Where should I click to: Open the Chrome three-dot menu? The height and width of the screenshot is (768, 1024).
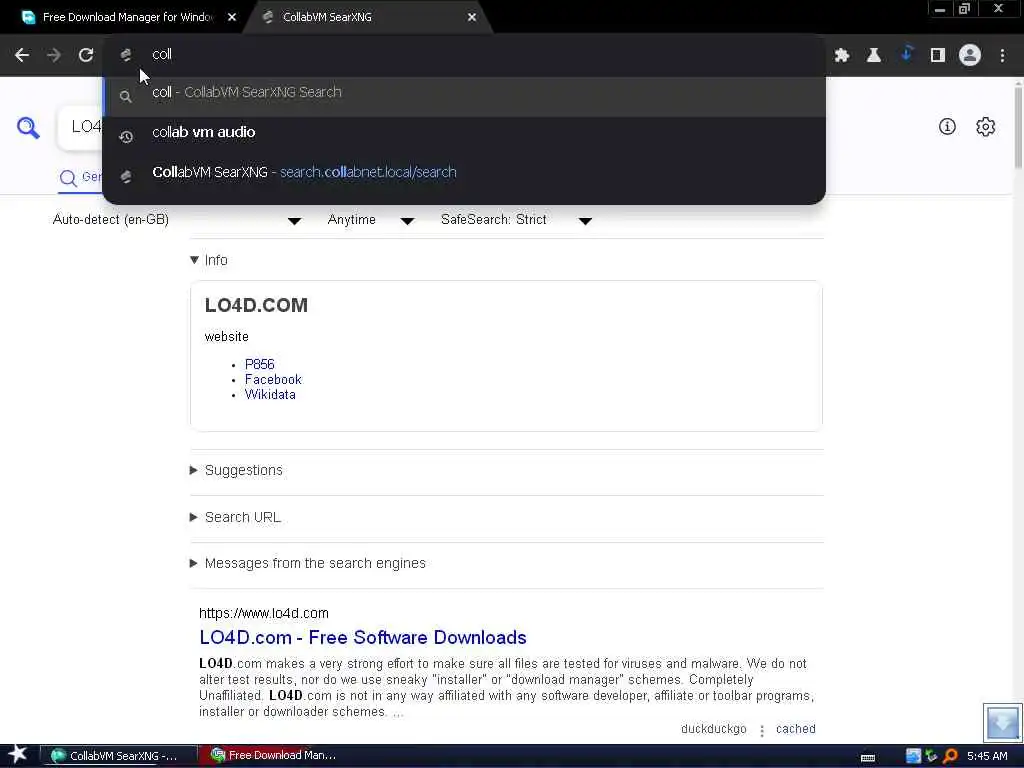point(1002,56)
